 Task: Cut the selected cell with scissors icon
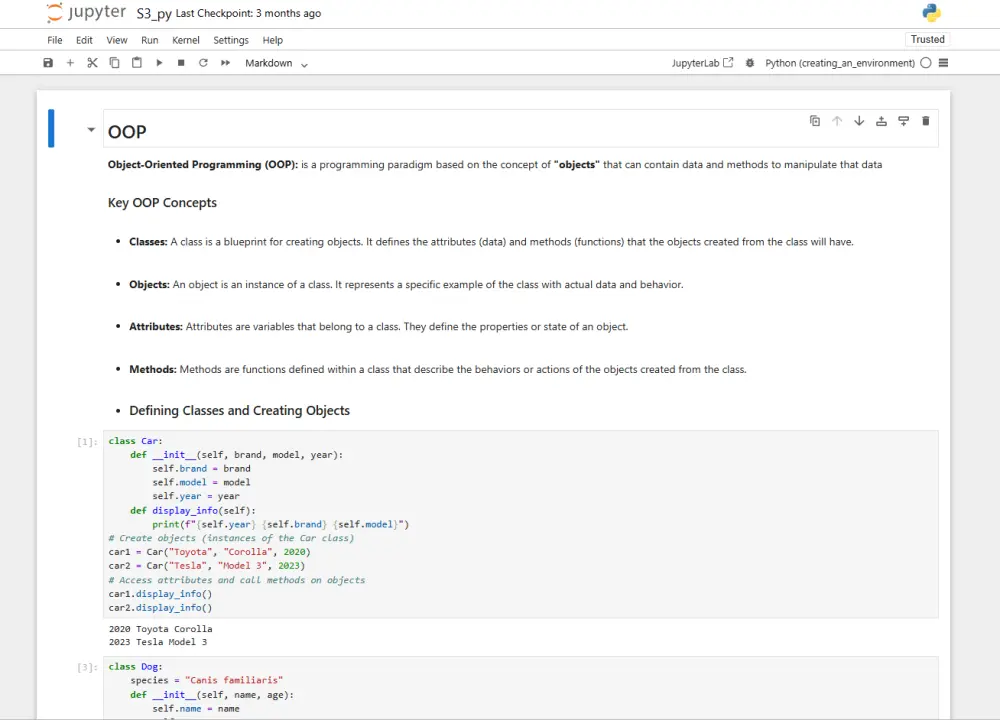point(92,63)
